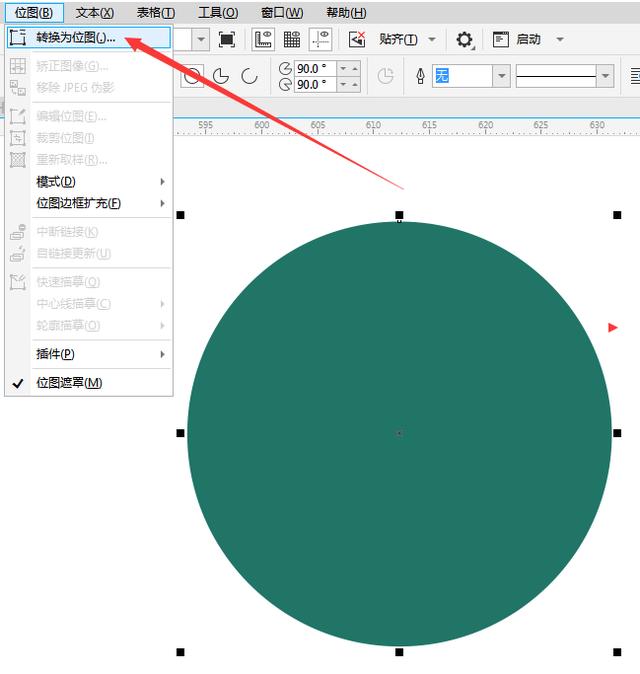Screen dimensions: 640x674
Task: Click the top-left selection handle
Action: click(x=181, y=215)
